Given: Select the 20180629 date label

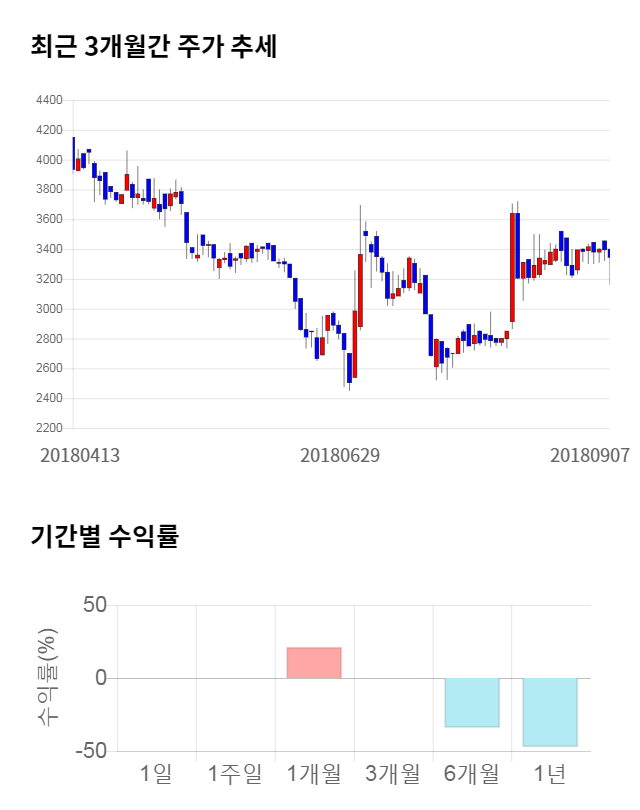Looking at the screenshot, I should click(x=340, y=455).
